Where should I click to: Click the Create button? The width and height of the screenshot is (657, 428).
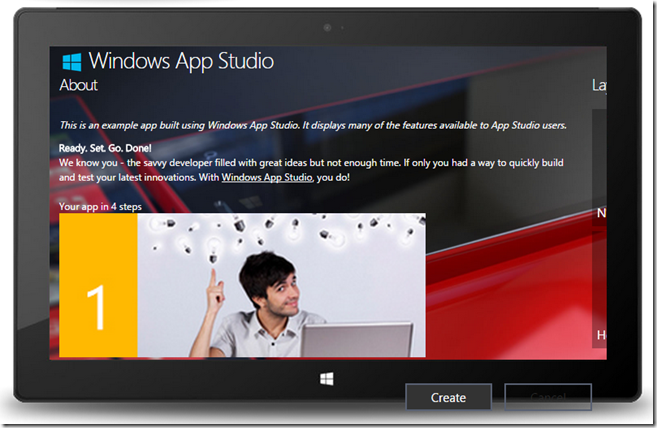point(448,397)
